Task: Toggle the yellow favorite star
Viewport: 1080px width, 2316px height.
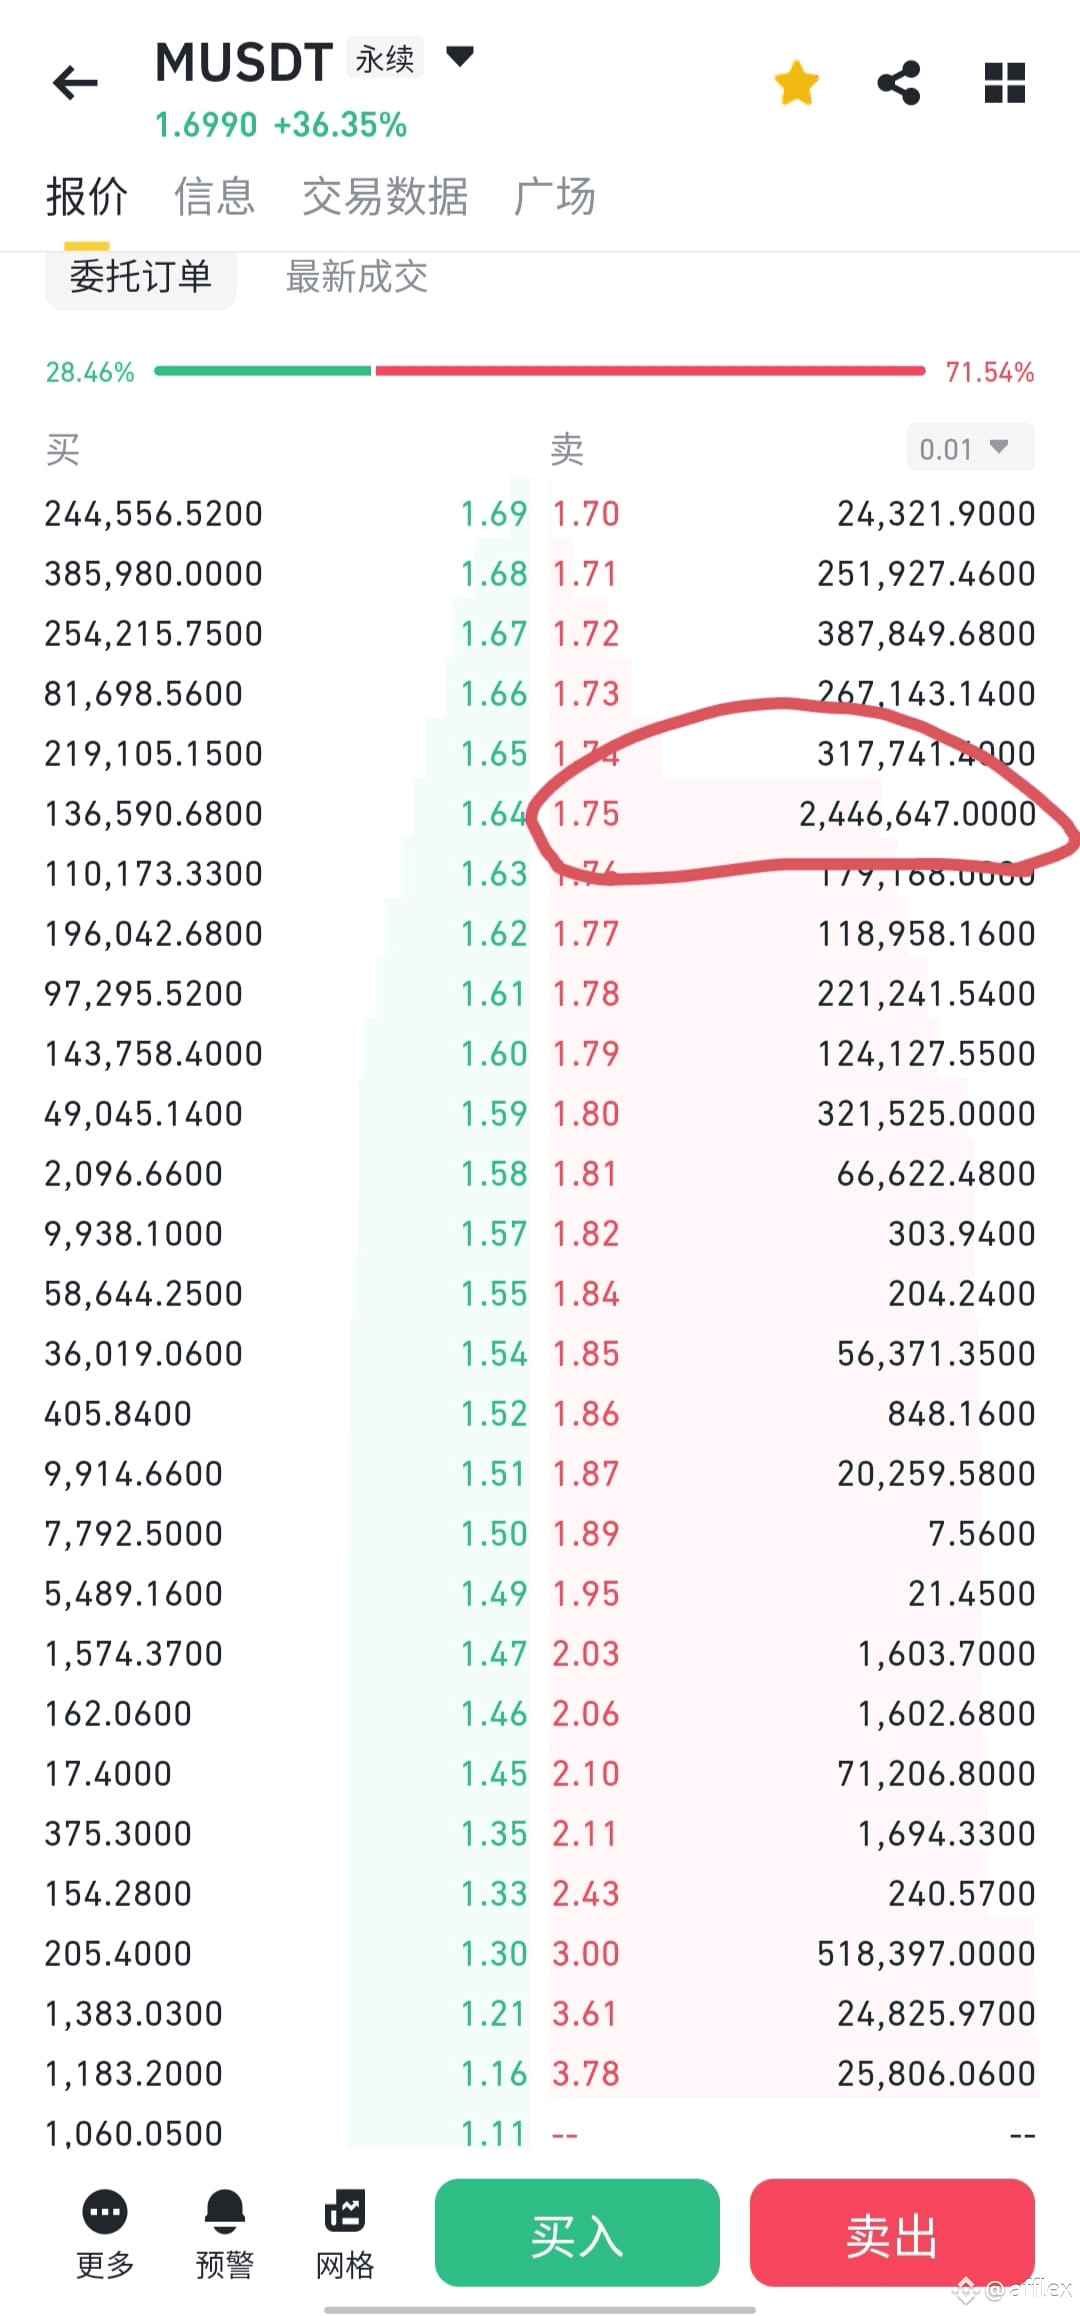Action: [x=797, y=83]
